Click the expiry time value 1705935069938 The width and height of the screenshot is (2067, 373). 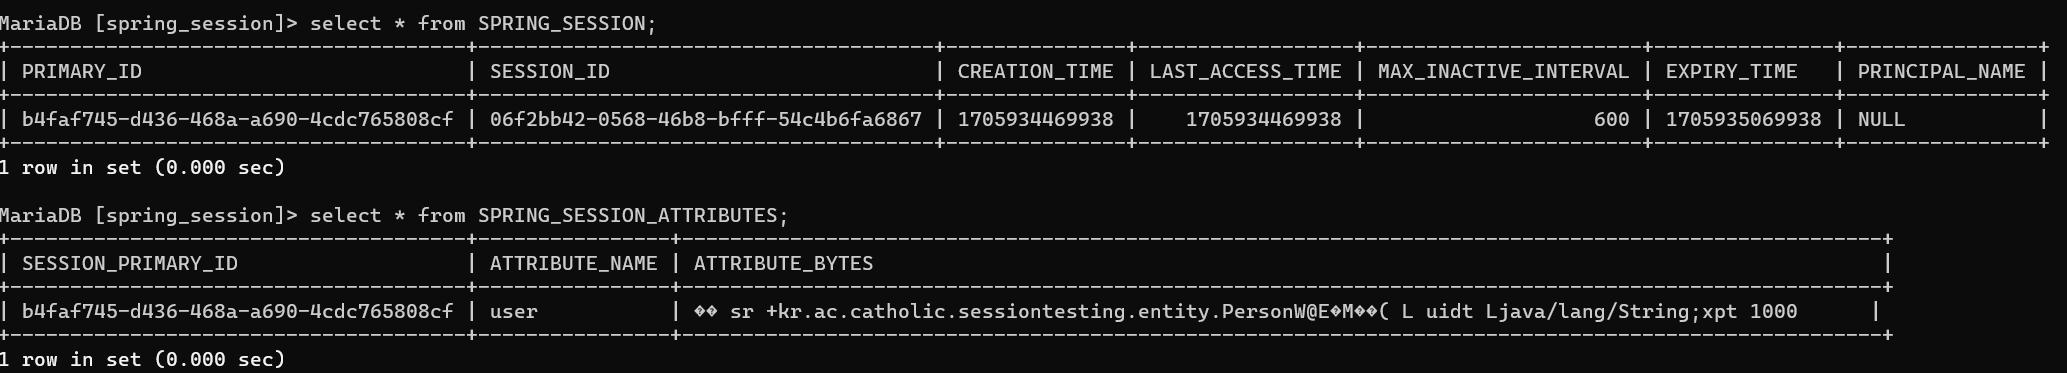tap(1743, 119)
